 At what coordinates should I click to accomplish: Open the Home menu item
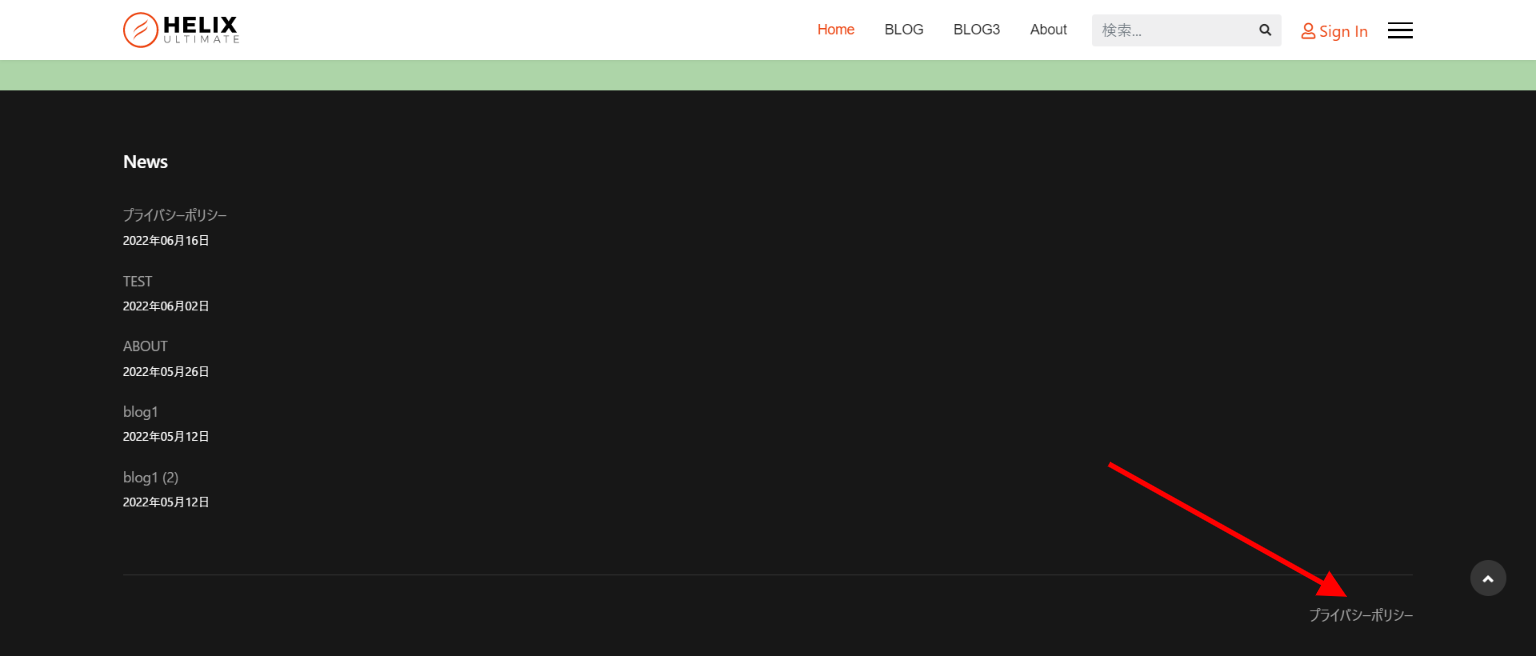(835, 30)
